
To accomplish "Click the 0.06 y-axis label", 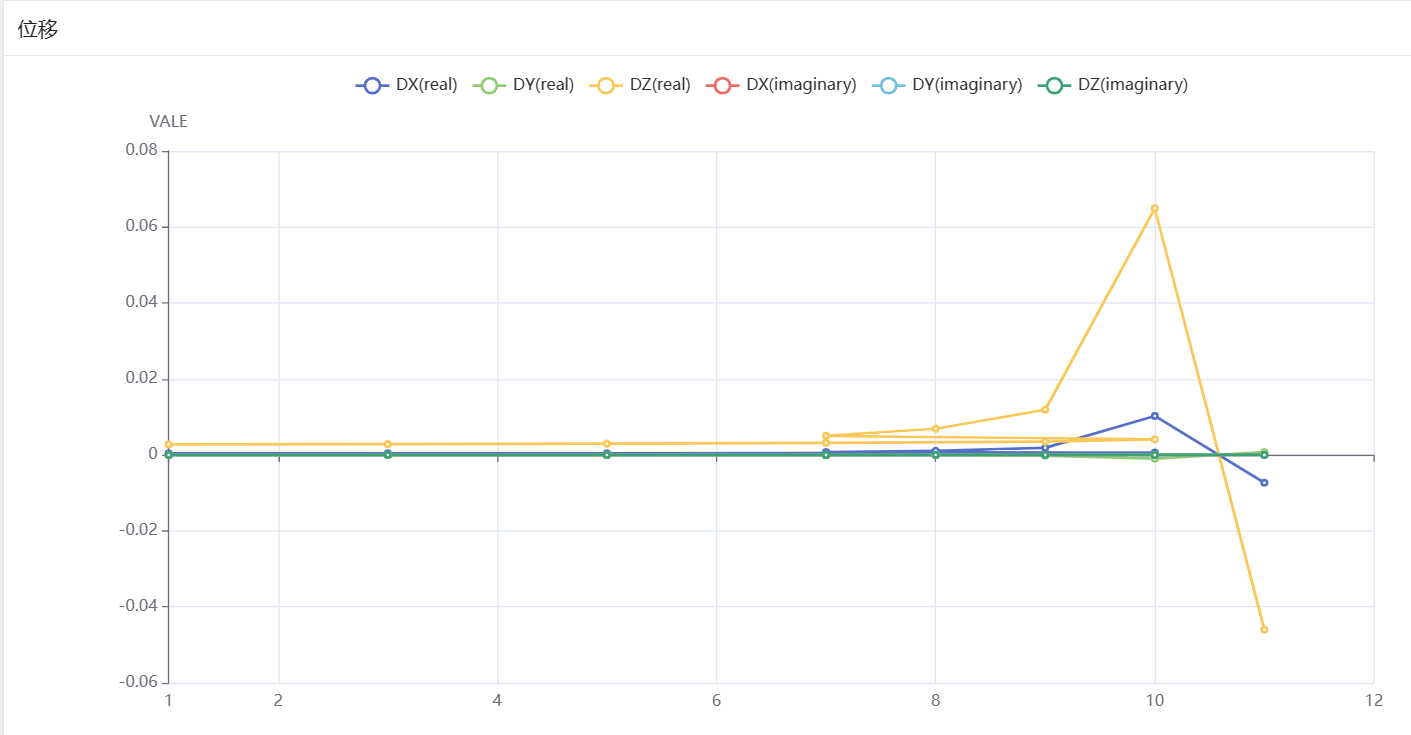I will [141, 226].
